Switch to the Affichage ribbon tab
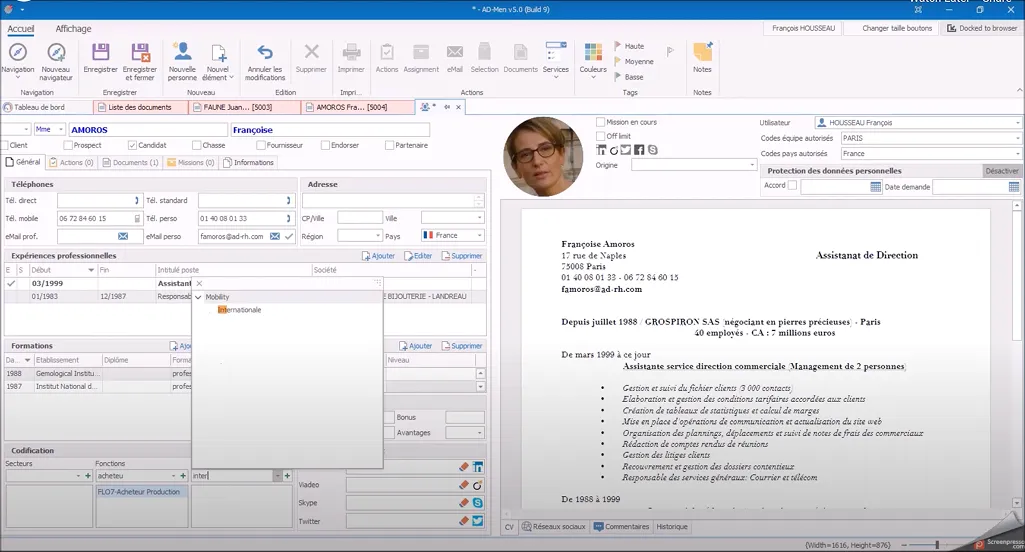This screenshot has width=1025, height=552. [73, 29]
